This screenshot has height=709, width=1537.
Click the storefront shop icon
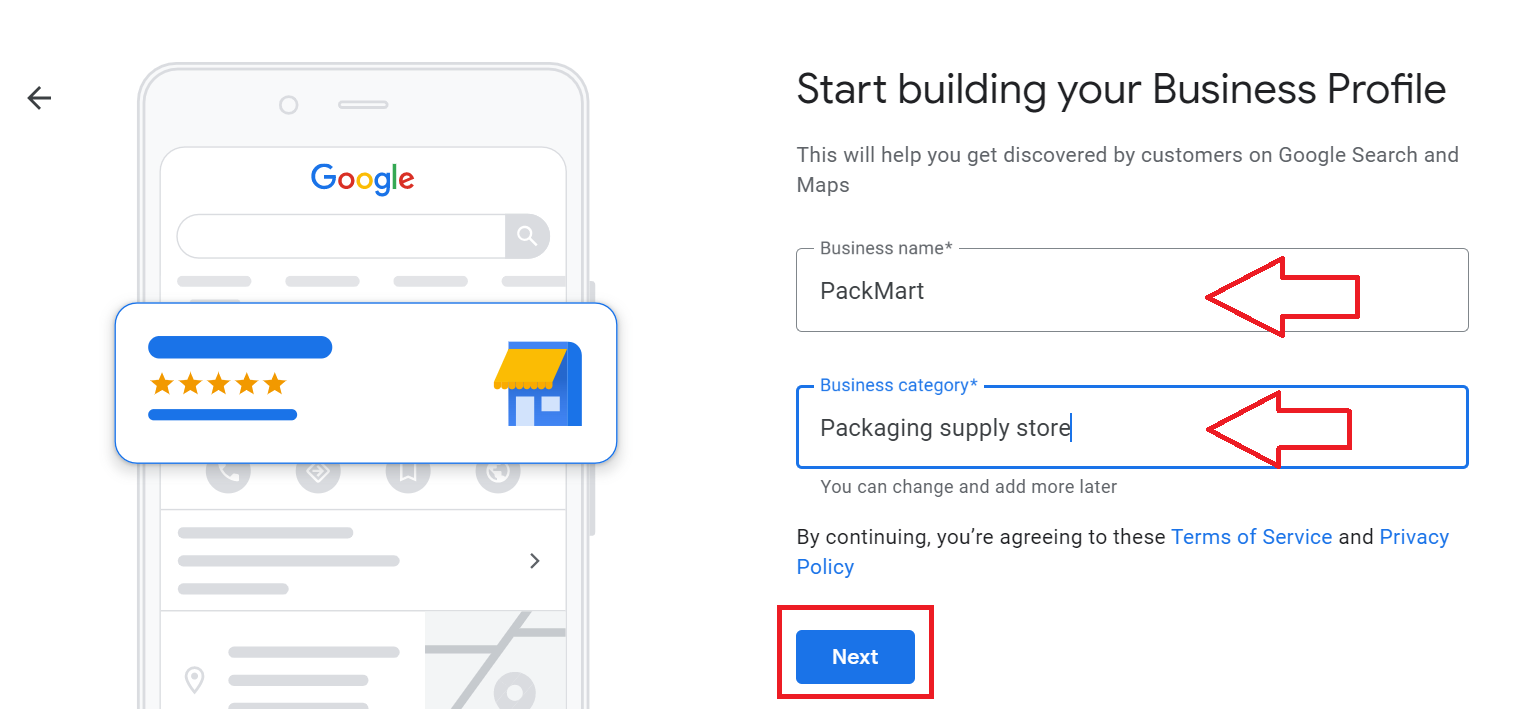click(x=538, y=384)
